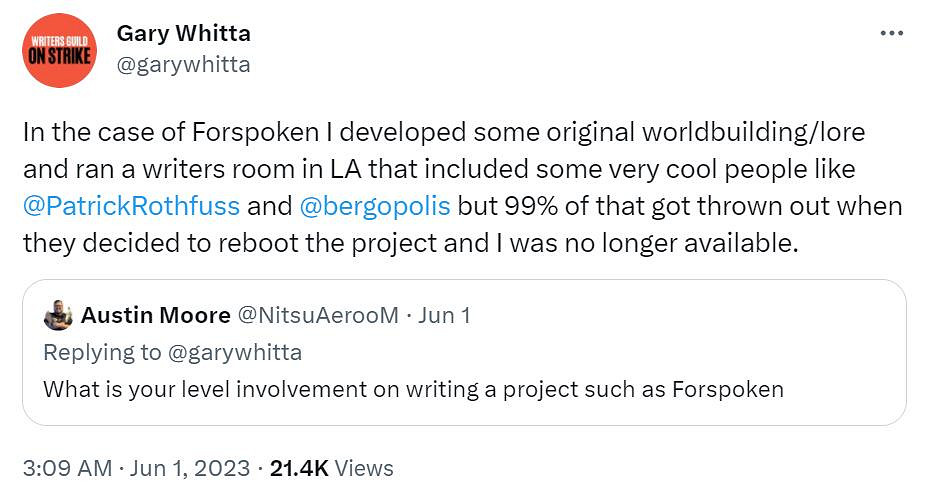Click the "Views" label

pyautogui.click(x=364, y=468)
